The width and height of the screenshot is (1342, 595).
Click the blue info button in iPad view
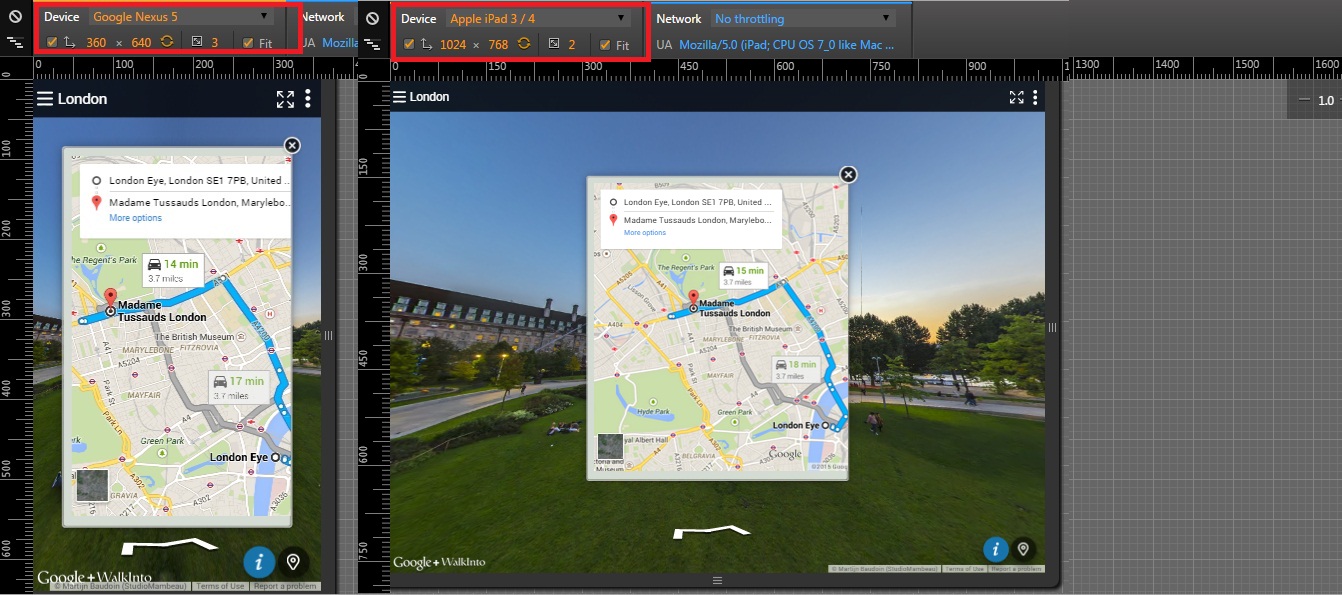[996, 549]
